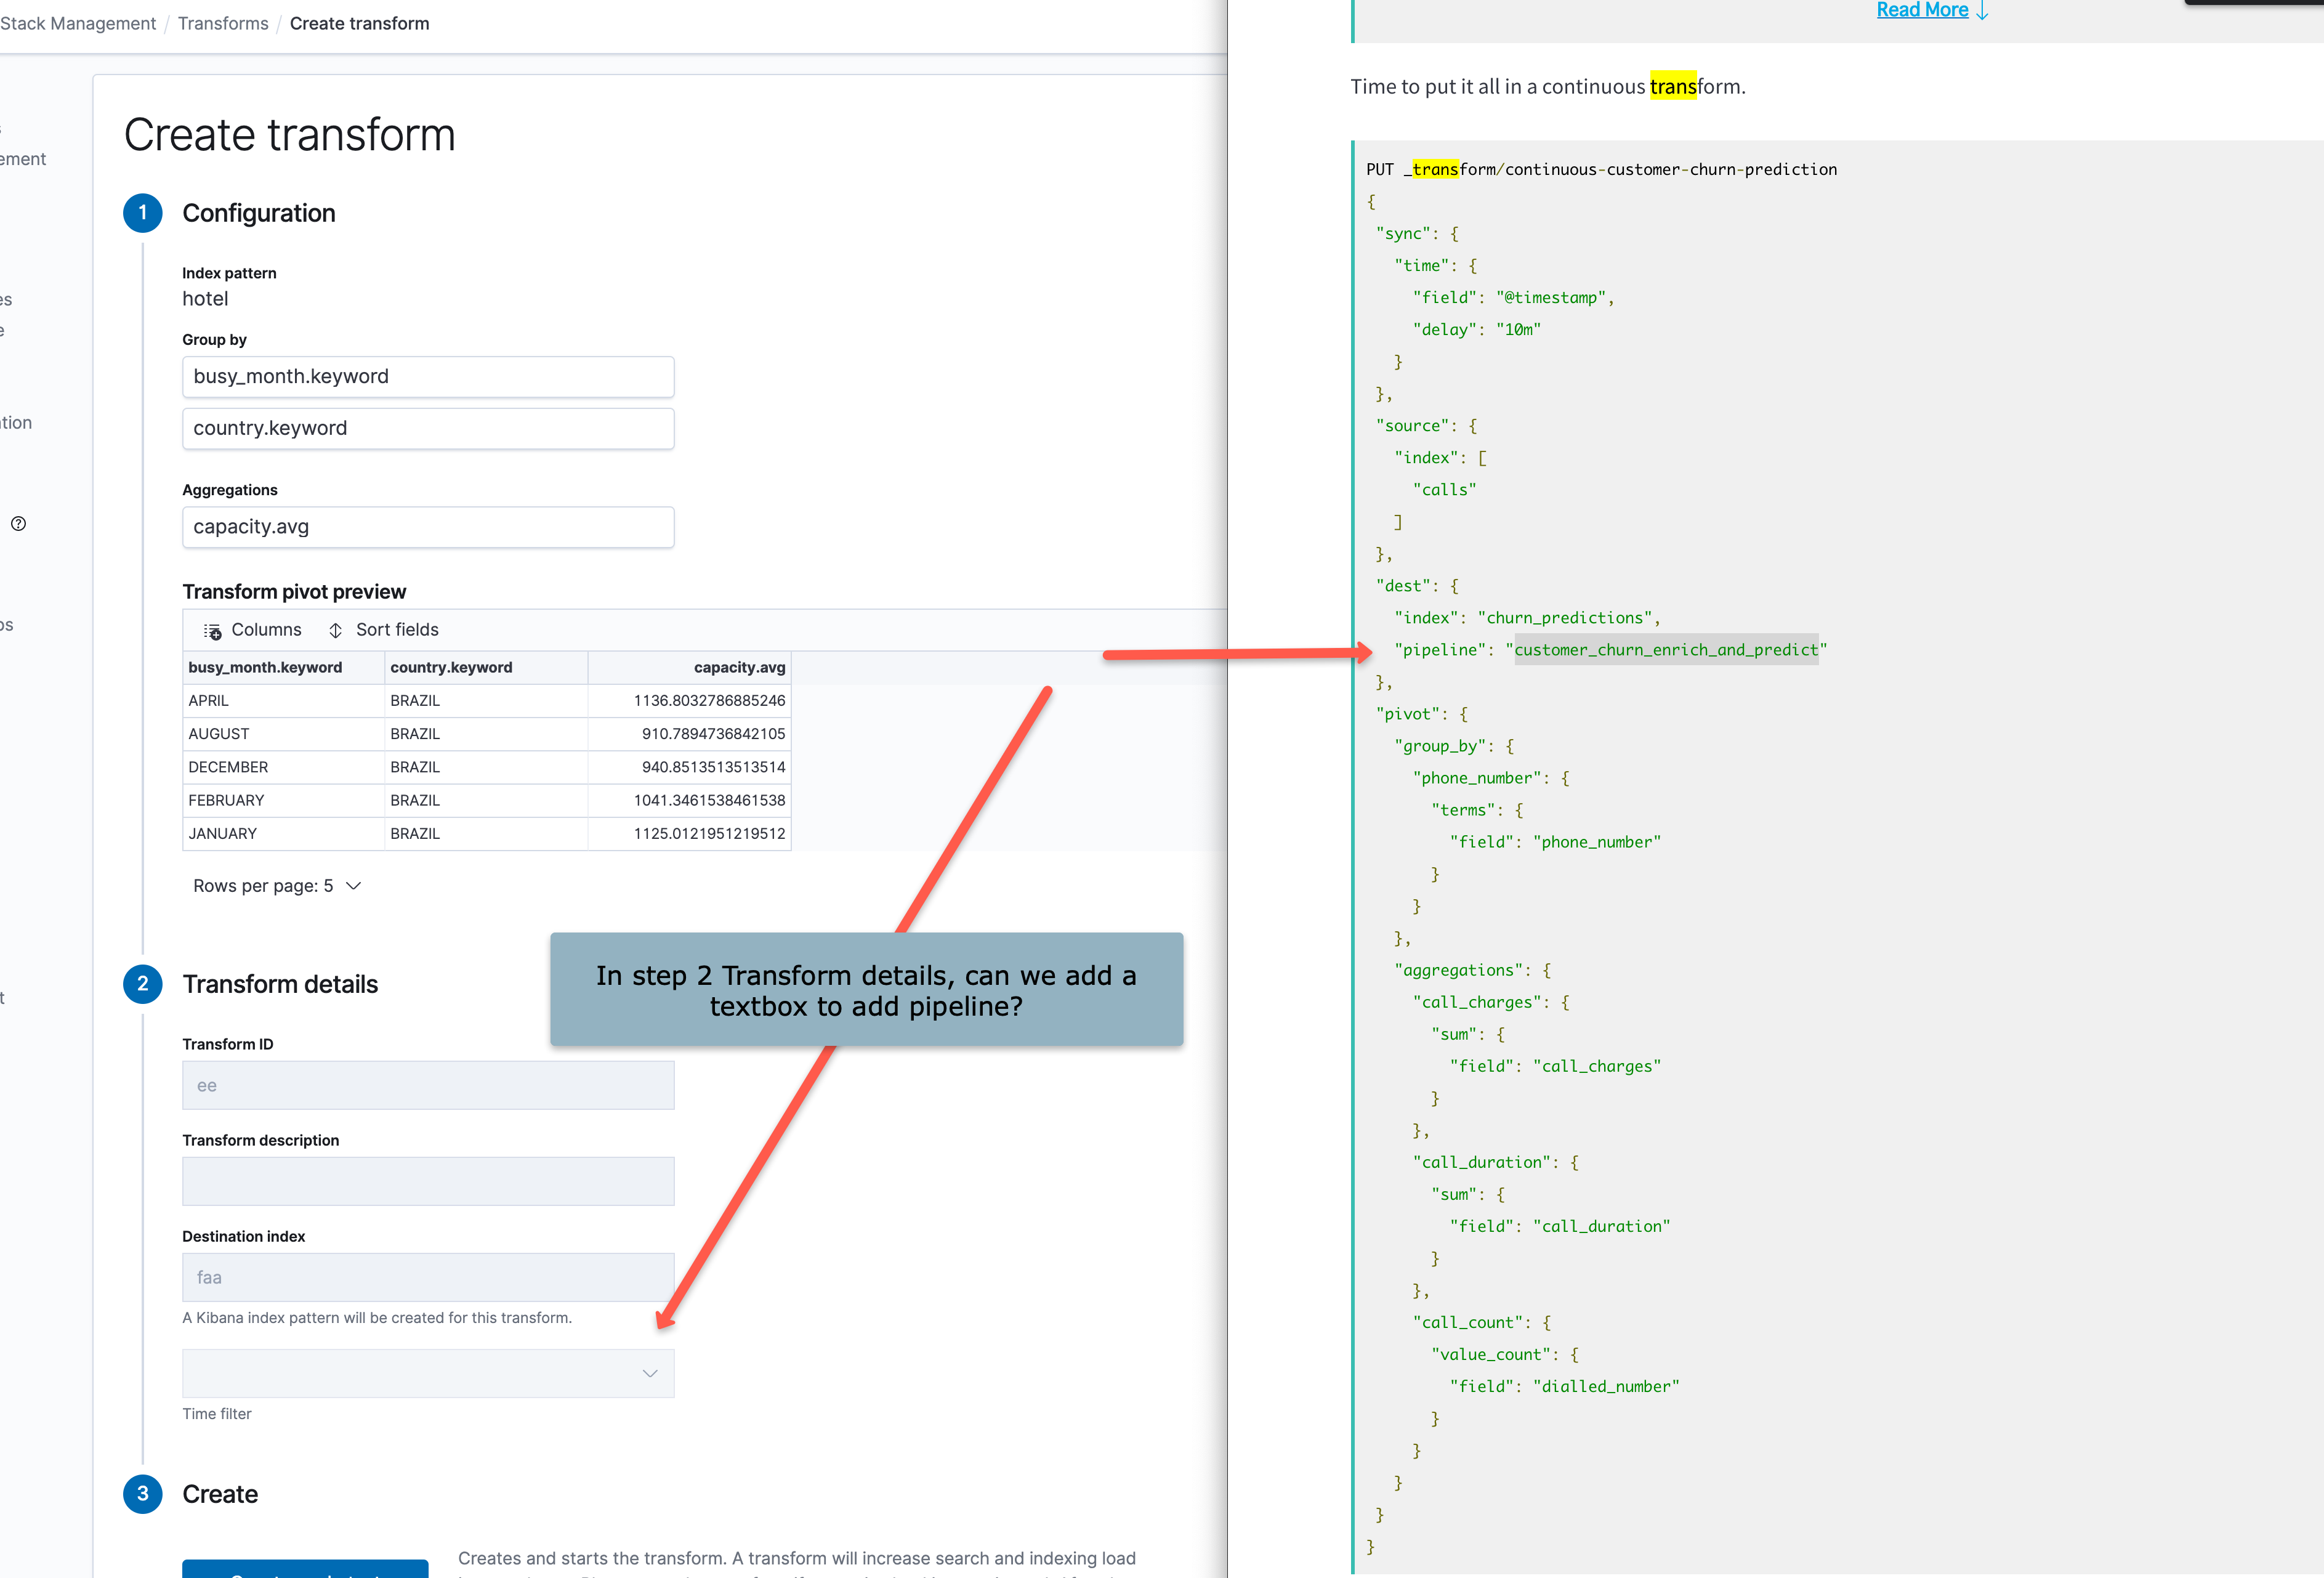This screenshot has height=1578, width=2324.
Task: Click the busy_month.keyword group by field
Action: tap(428, 377)
